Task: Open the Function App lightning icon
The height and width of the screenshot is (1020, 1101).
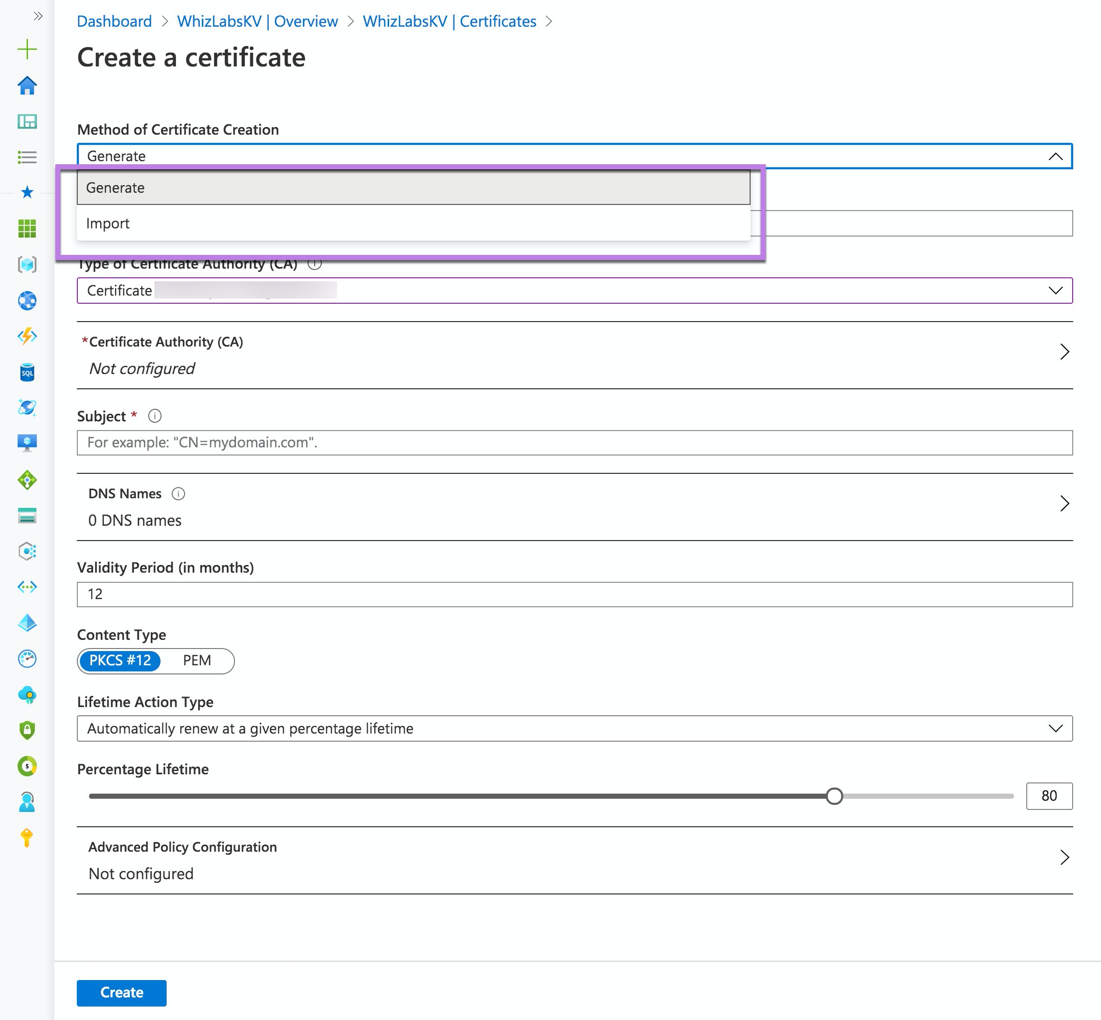Action: point(27,336)
